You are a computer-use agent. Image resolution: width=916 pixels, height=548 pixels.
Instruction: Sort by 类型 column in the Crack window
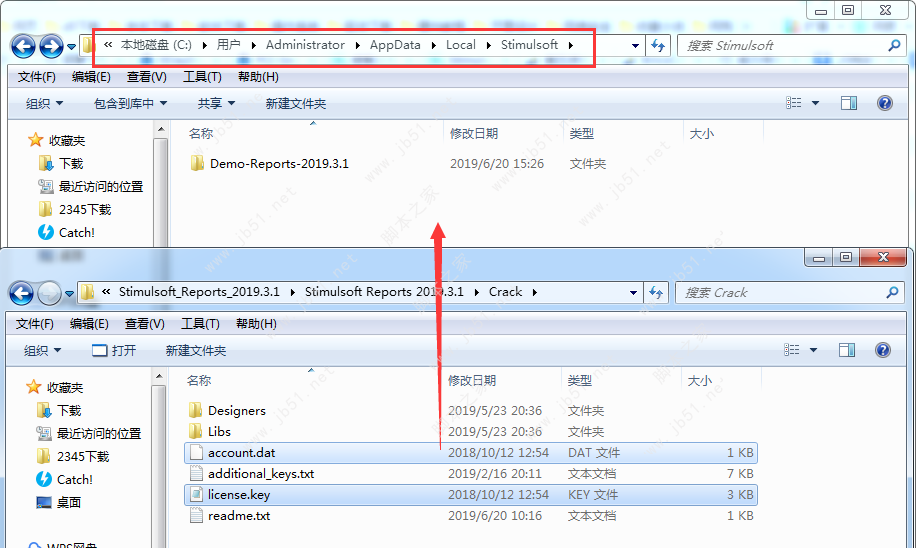(580, 381)
